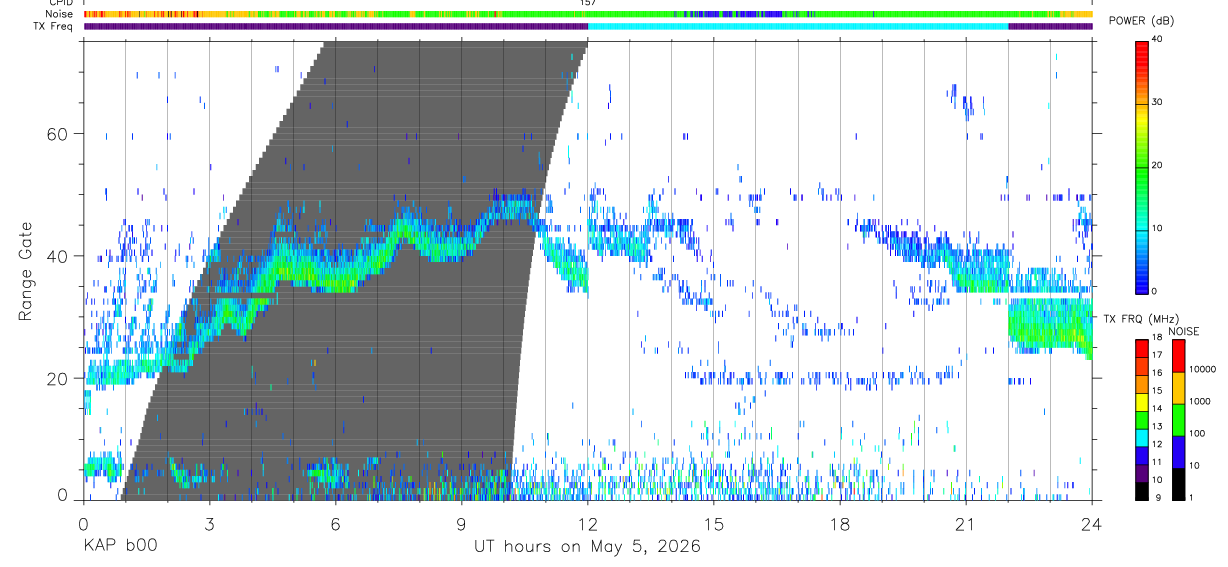Click the "15" UT hour tick
This screenshot has width=1228, height=567.
click(x=714, y=523)
